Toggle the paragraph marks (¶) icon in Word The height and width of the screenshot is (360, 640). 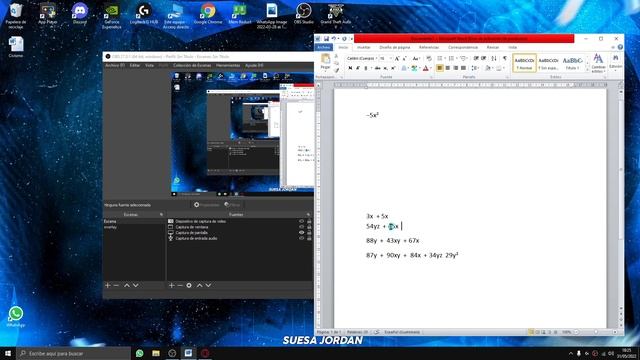(x=504, y=58)
